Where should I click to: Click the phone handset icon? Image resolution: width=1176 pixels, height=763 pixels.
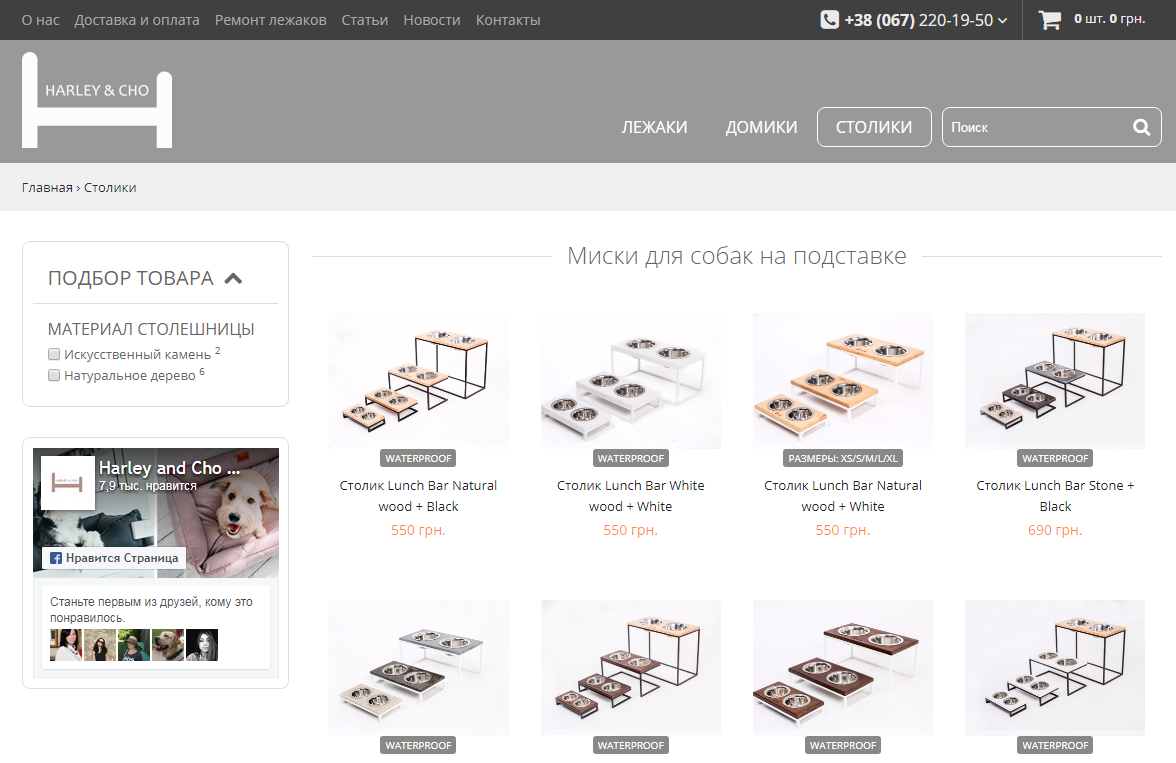pyautogui.click(x=829, y=20)
